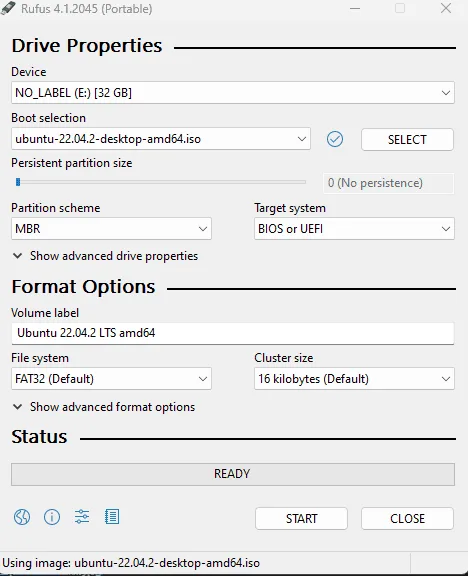Click the 'Target system' label
The height and width of the screenshot is (576, 468).
tap(290, 208)
